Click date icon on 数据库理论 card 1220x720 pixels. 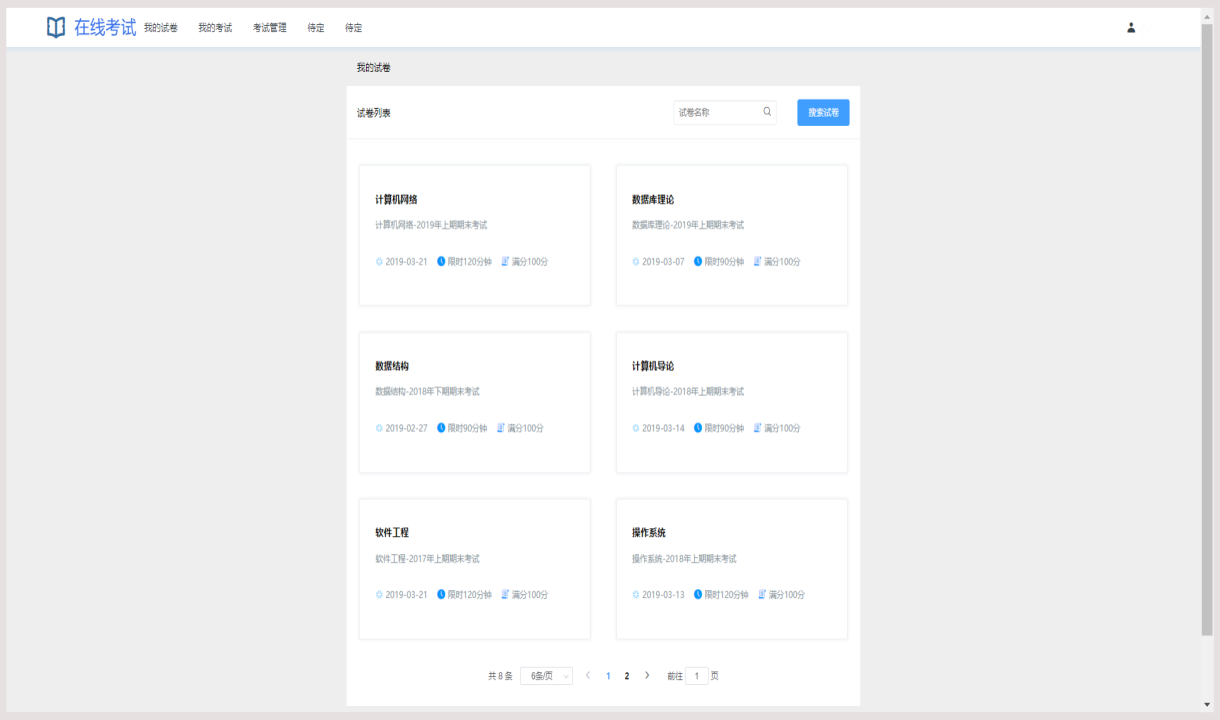click(636, 262)
